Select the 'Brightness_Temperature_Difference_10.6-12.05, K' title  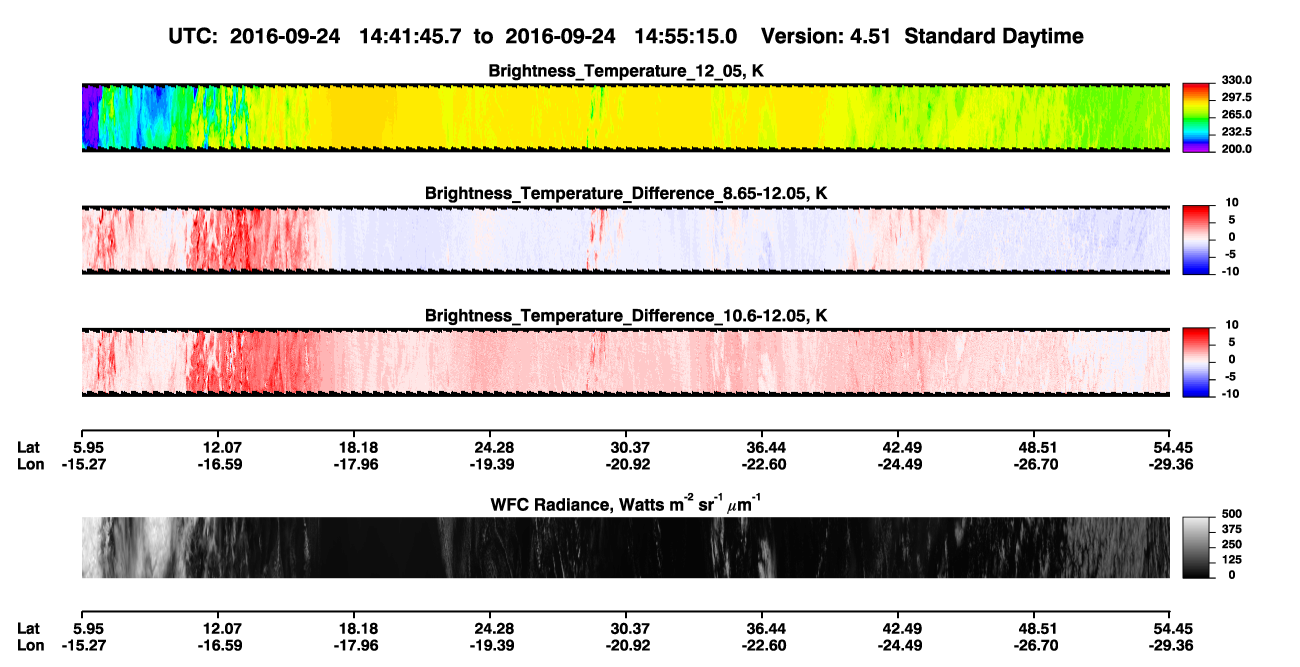[626, 315]
